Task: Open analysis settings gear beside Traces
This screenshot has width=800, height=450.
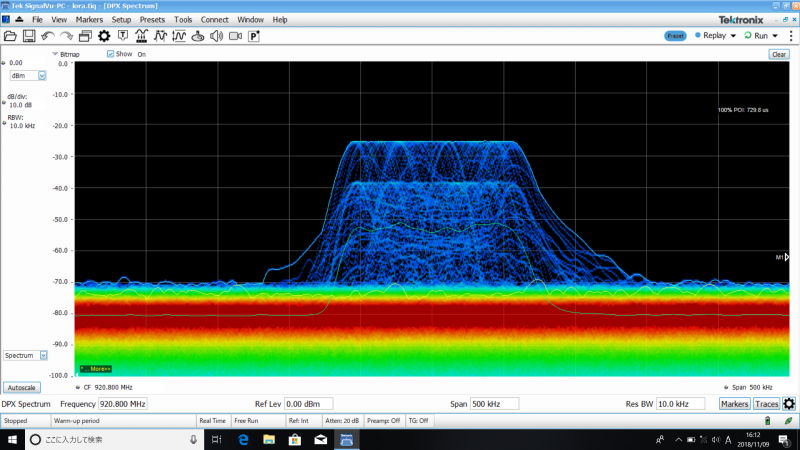Action: (x=789, y=404)
